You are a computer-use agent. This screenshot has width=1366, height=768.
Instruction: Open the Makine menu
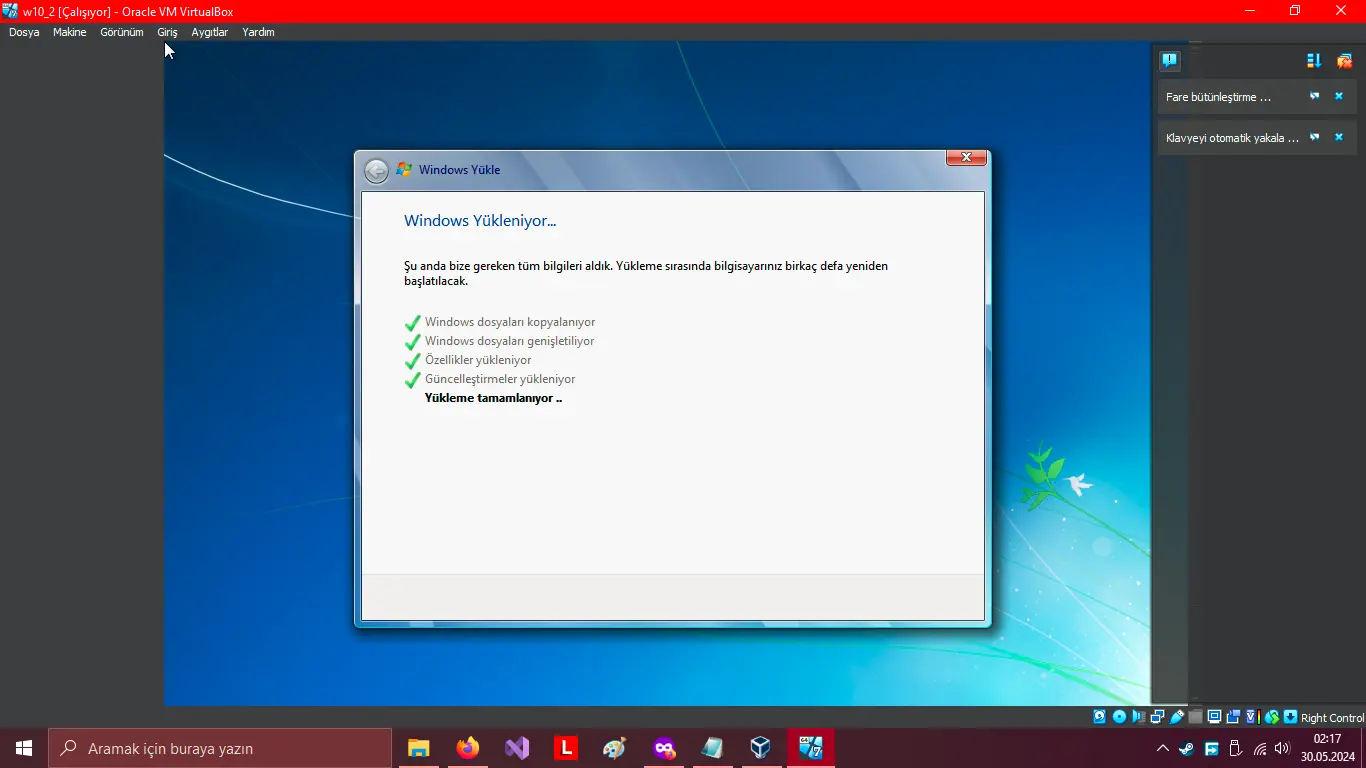coord(70,32)
